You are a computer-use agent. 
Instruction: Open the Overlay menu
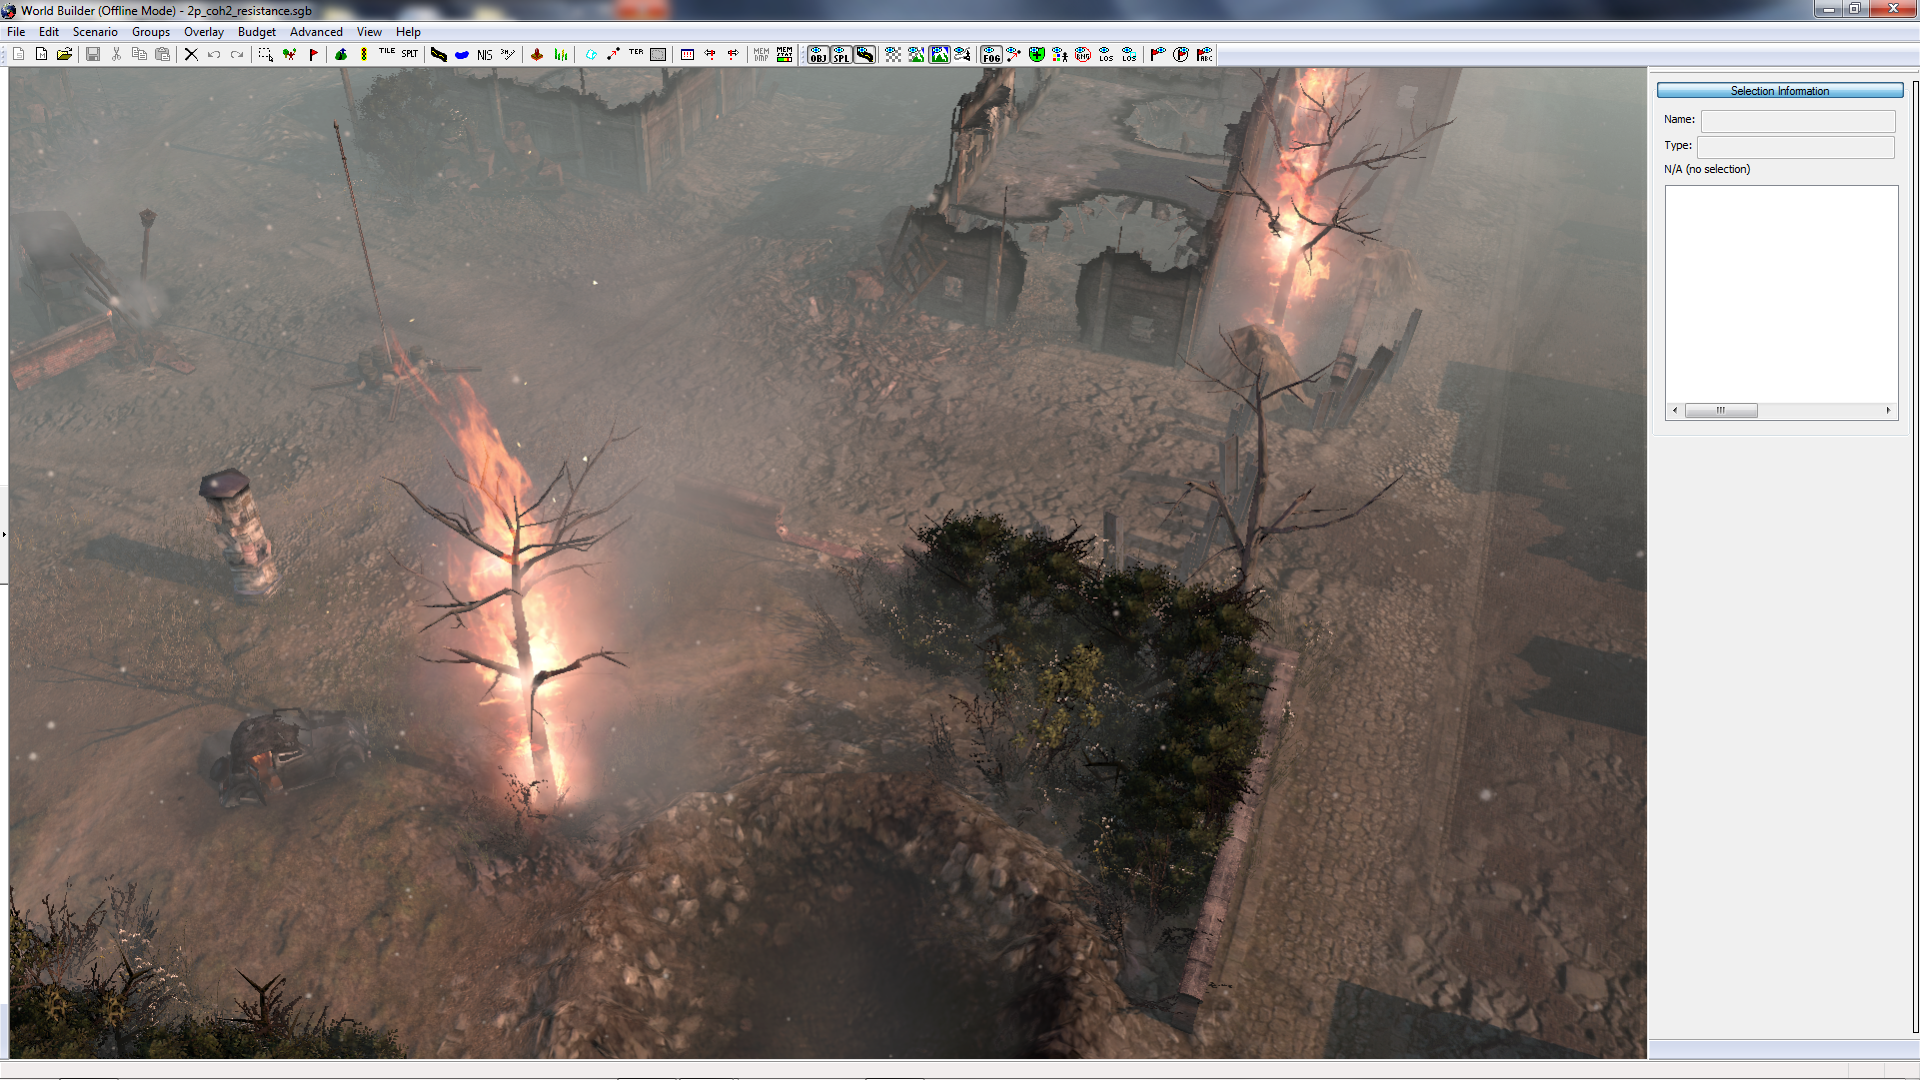tap(204, 32)
